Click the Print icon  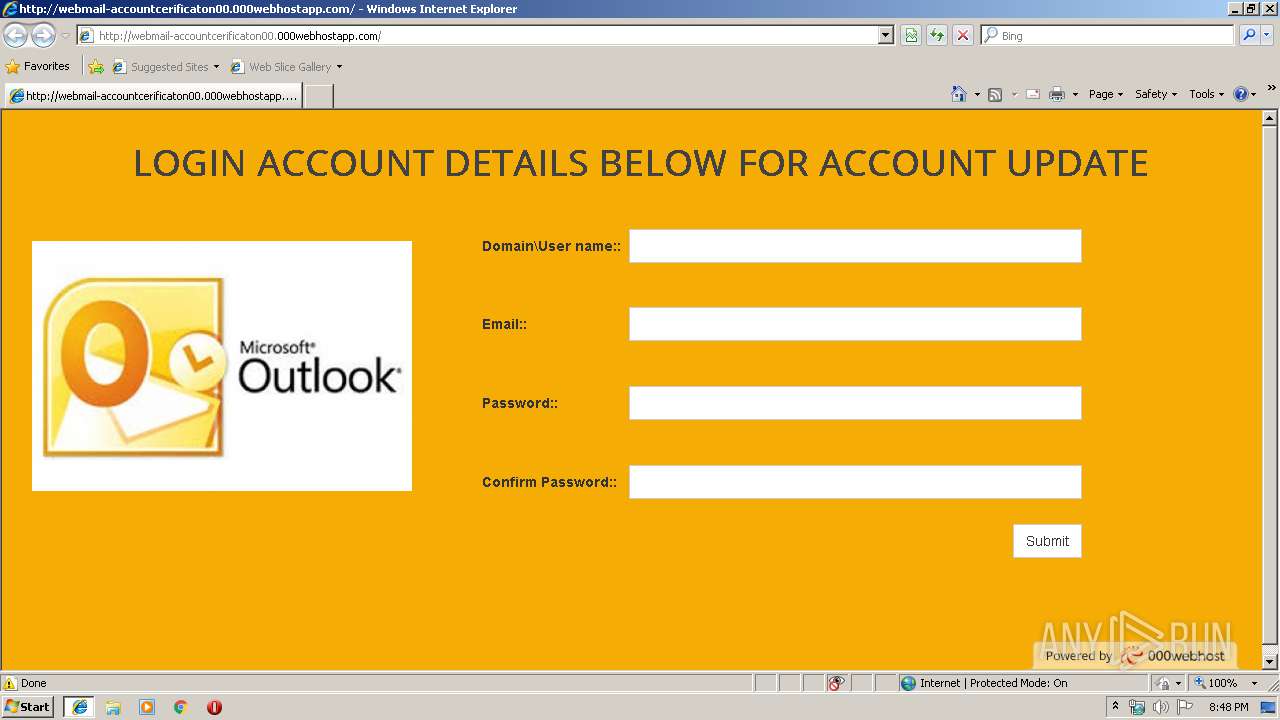pos(1057,94)
